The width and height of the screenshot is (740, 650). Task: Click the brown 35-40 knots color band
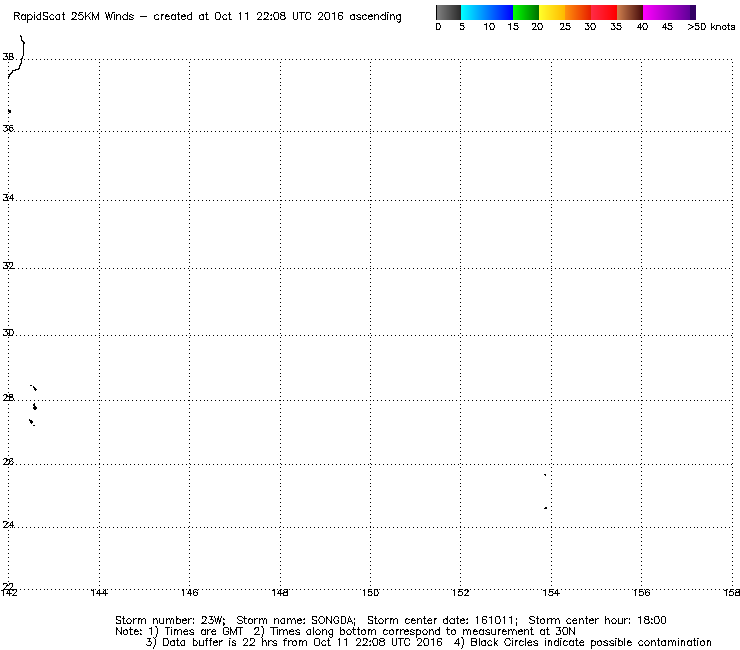click(x=630, y=12)
